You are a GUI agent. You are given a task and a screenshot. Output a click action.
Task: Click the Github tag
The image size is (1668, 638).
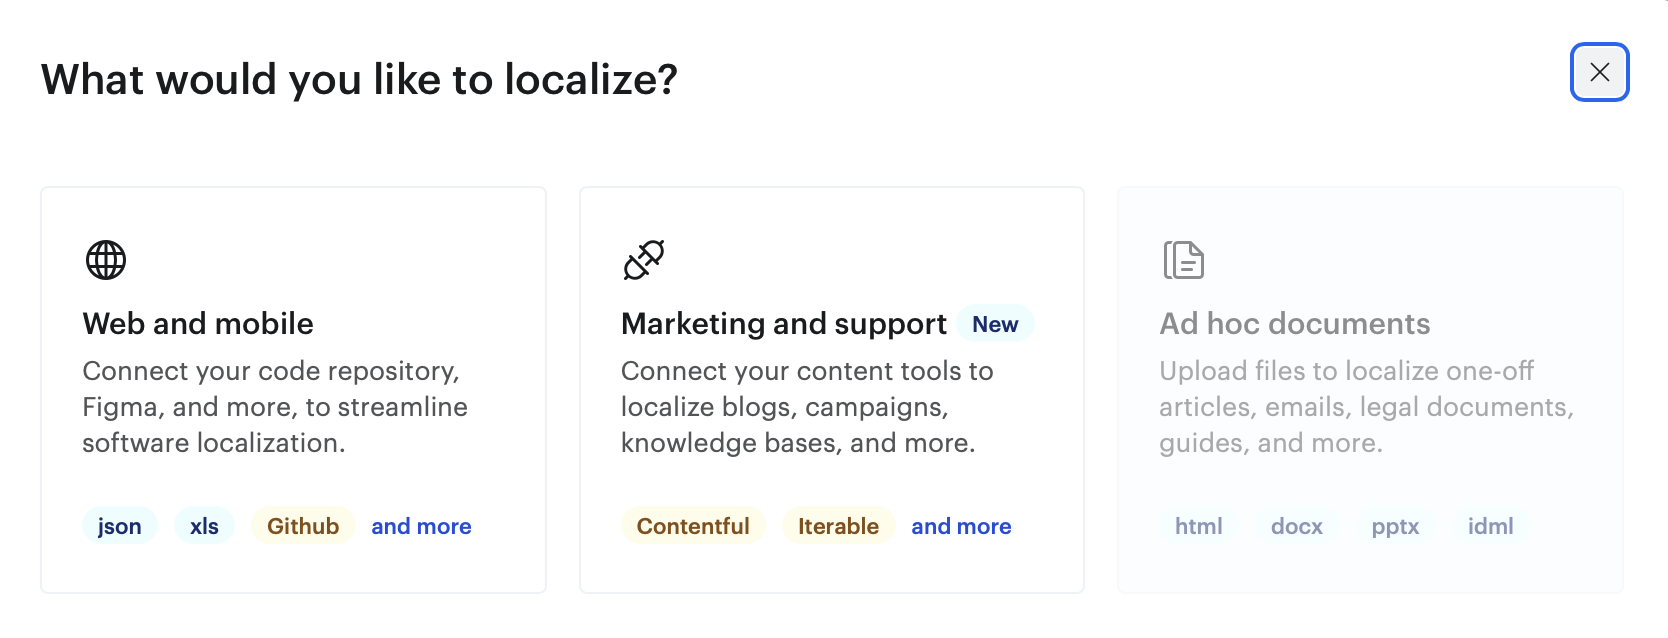(x=303, y=526)
